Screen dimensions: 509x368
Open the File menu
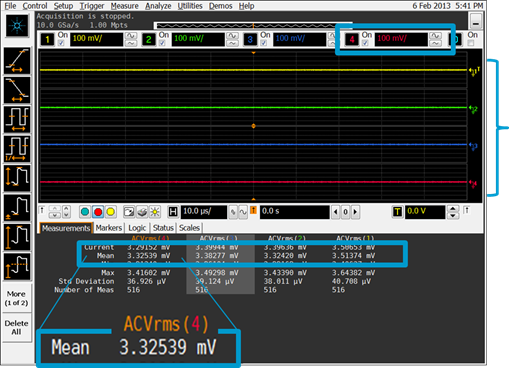point(10,6)
